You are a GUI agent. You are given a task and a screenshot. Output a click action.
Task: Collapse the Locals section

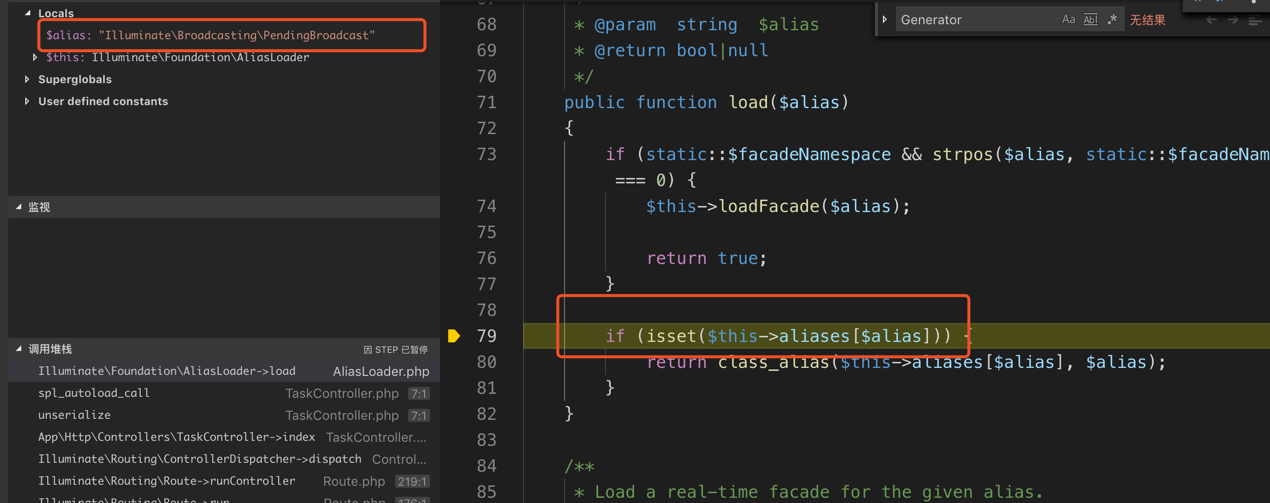[x=28, y=13]
